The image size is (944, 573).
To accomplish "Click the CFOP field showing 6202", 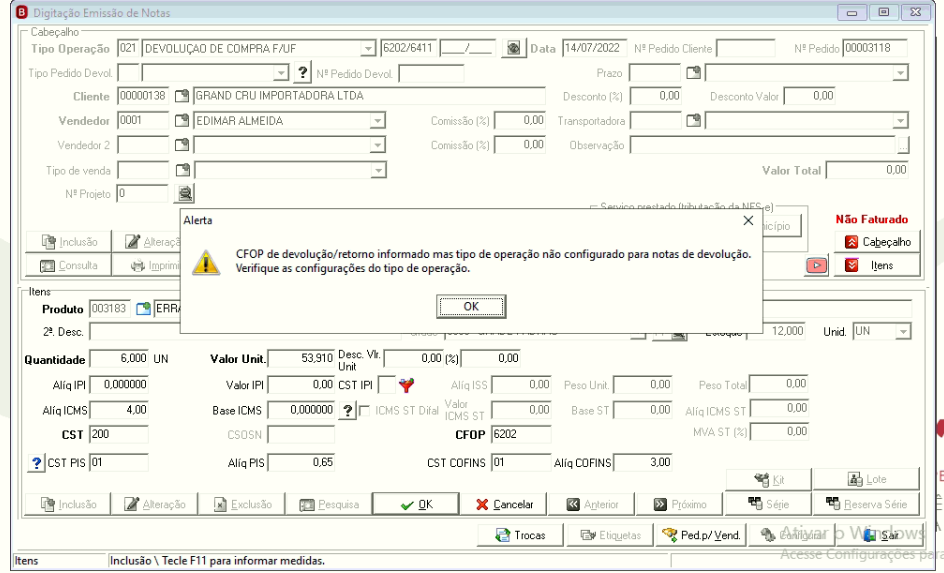I will [521, 435].
